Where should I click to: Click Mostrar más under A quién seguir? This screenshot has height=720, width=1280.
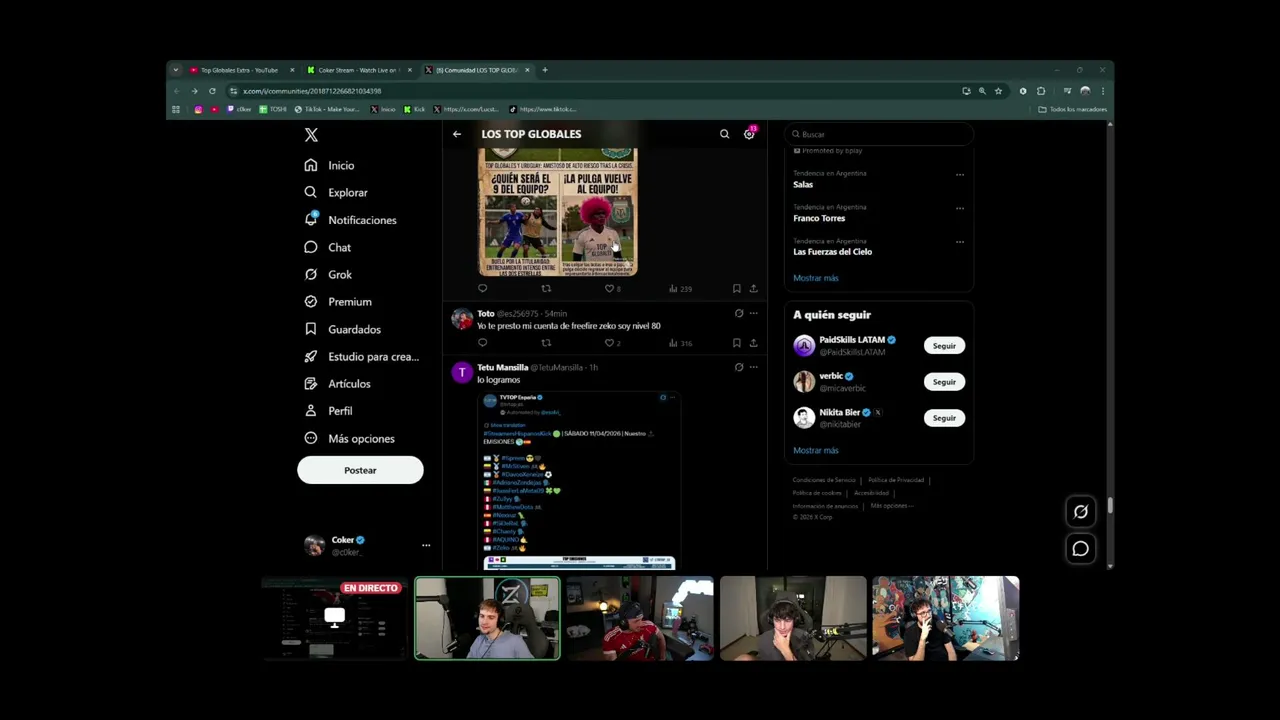click(x=816, y=450)
